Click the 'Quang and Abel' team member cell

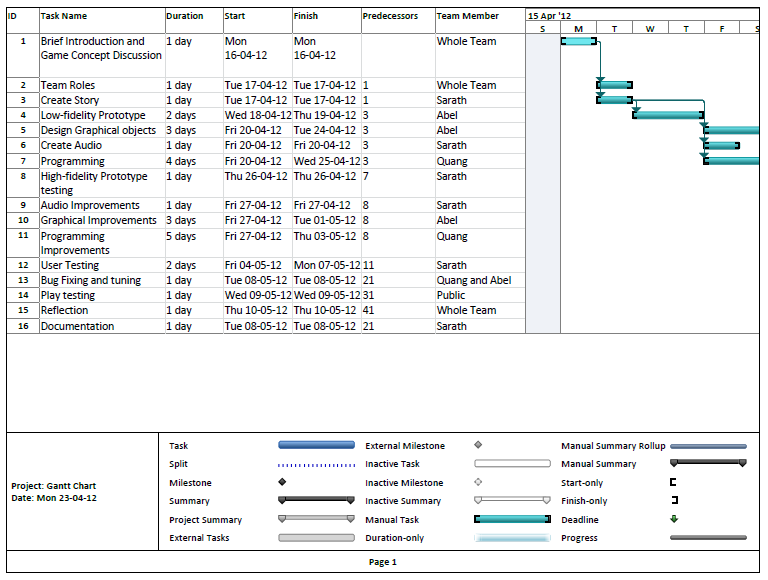(x=474, y=280)
